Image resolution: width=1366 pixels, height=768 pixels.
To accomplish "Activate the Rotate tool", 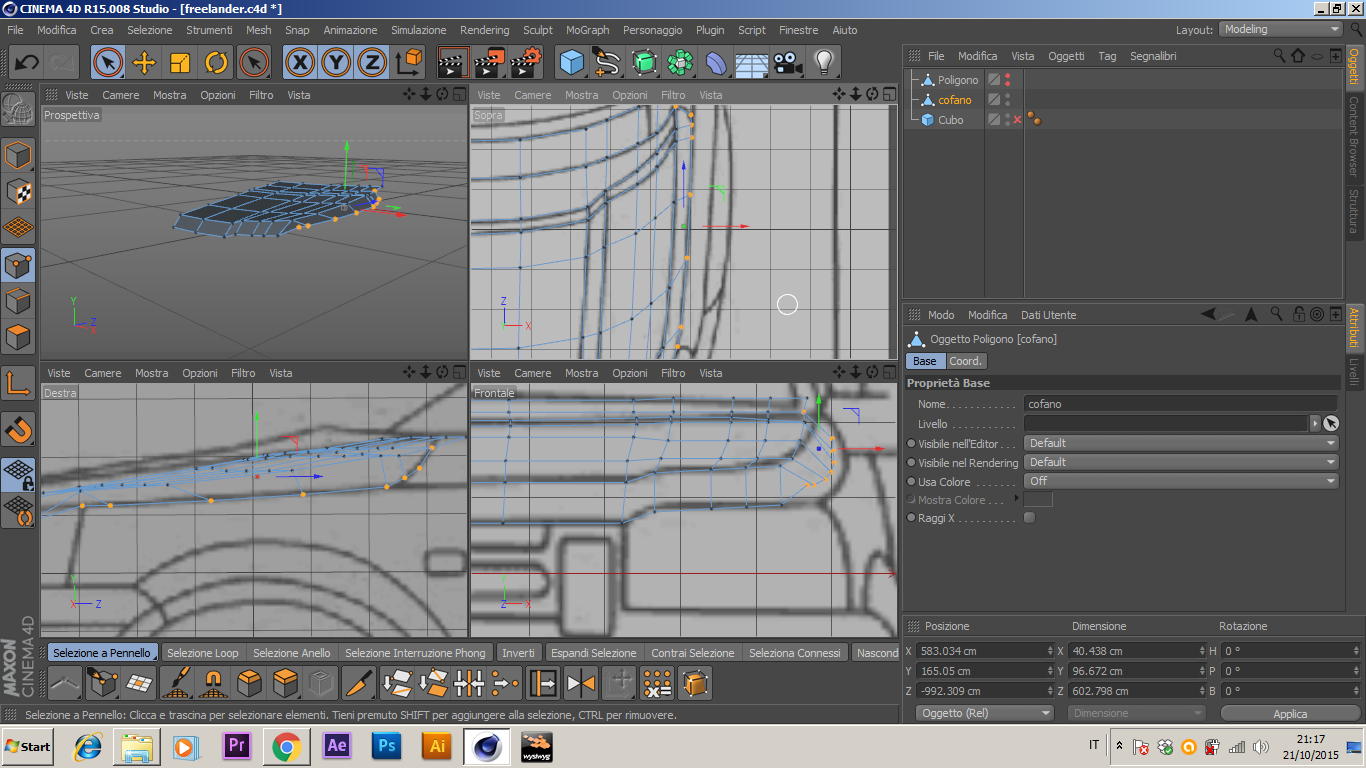I will click(x=216, y=63).
